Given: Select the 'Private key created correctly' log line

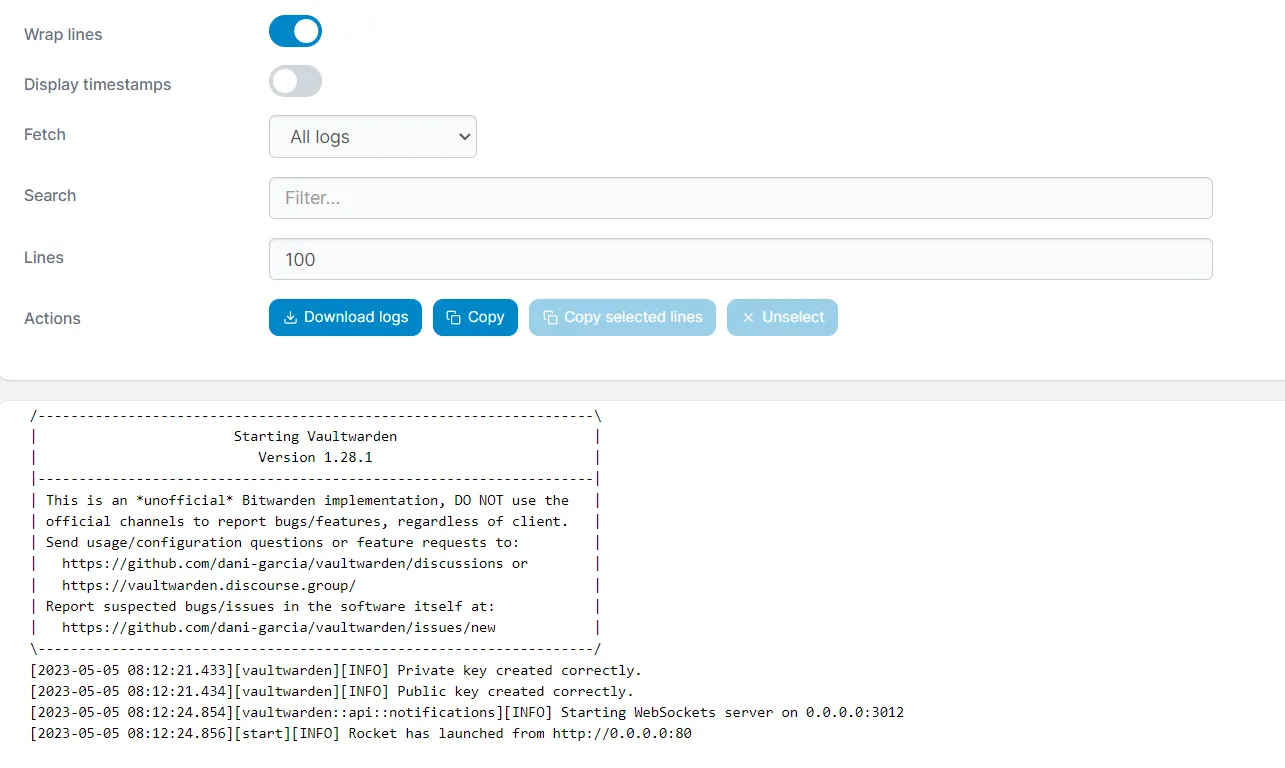Looking at the screenshot, I should pos(336,670).
